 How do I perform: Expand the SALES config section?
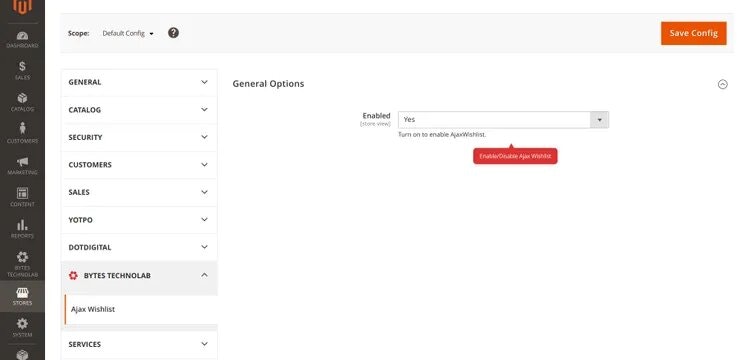[139, 192]
